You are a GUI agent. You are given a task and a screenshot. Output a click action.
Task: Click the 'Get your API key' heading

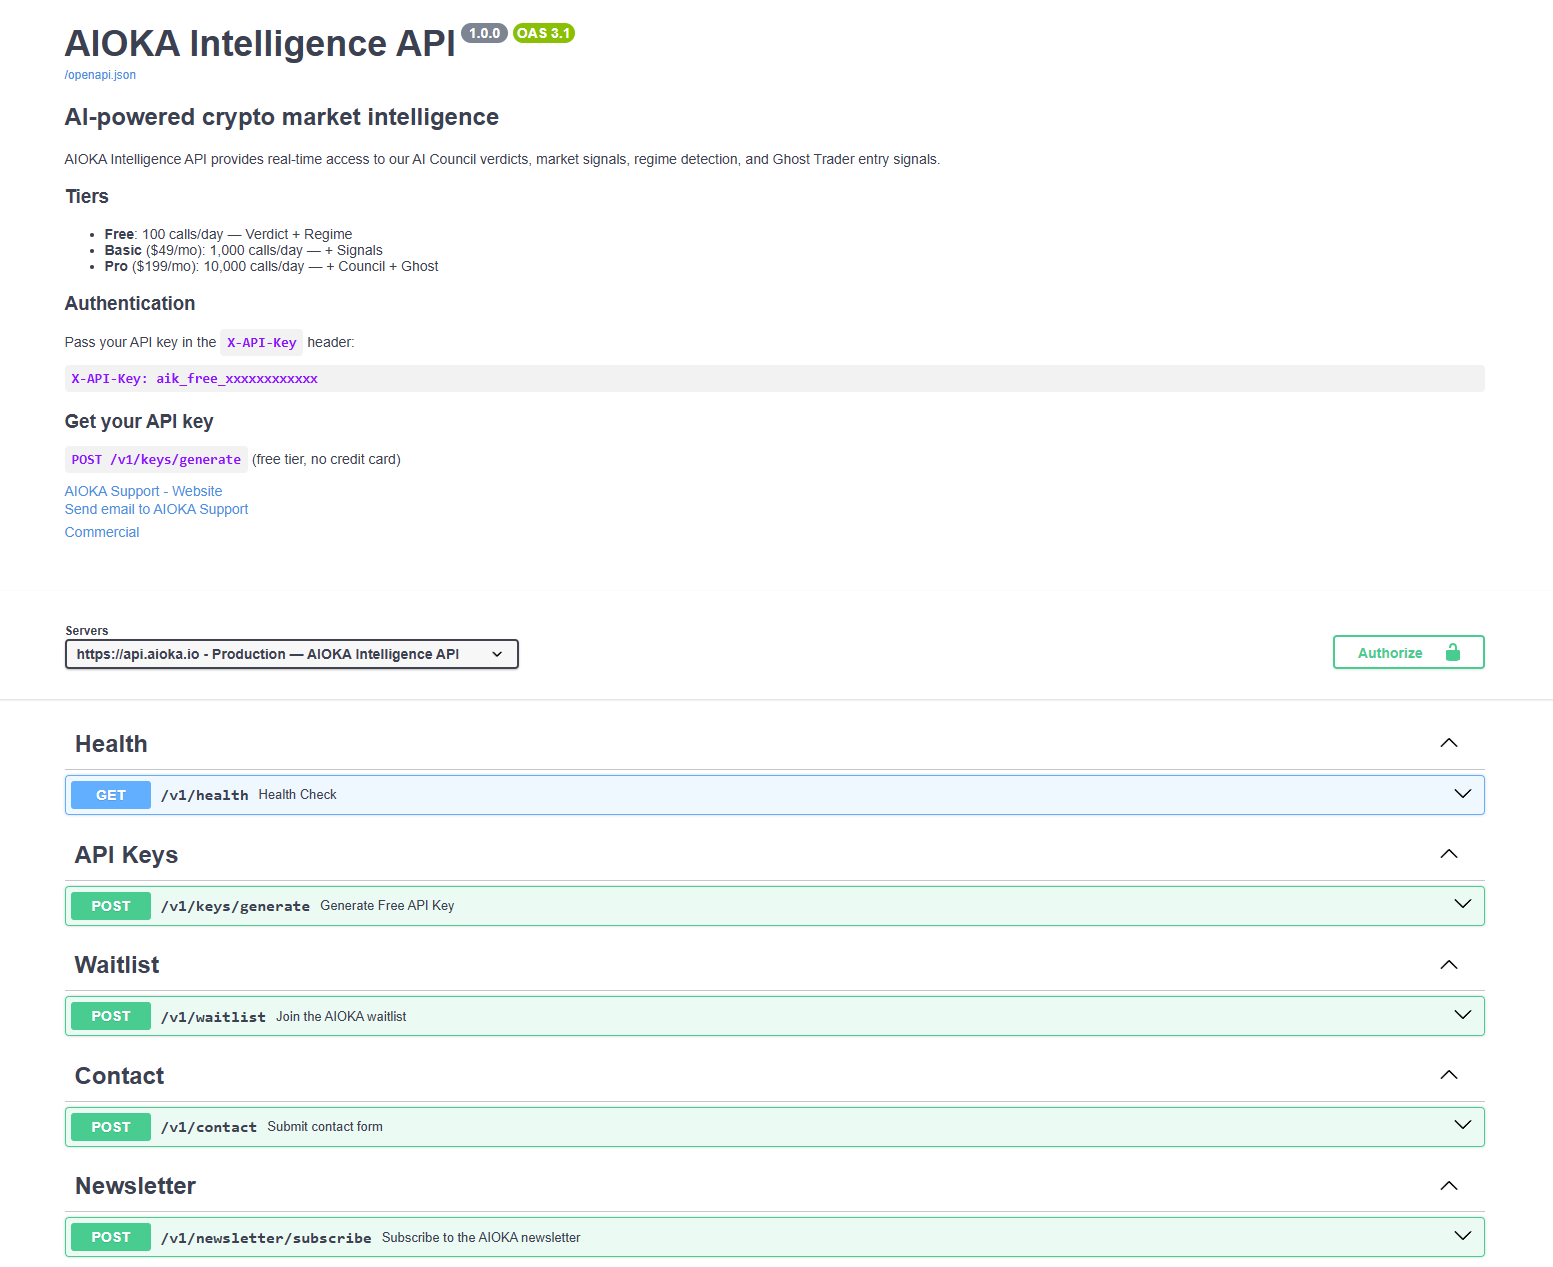(139, 421)
